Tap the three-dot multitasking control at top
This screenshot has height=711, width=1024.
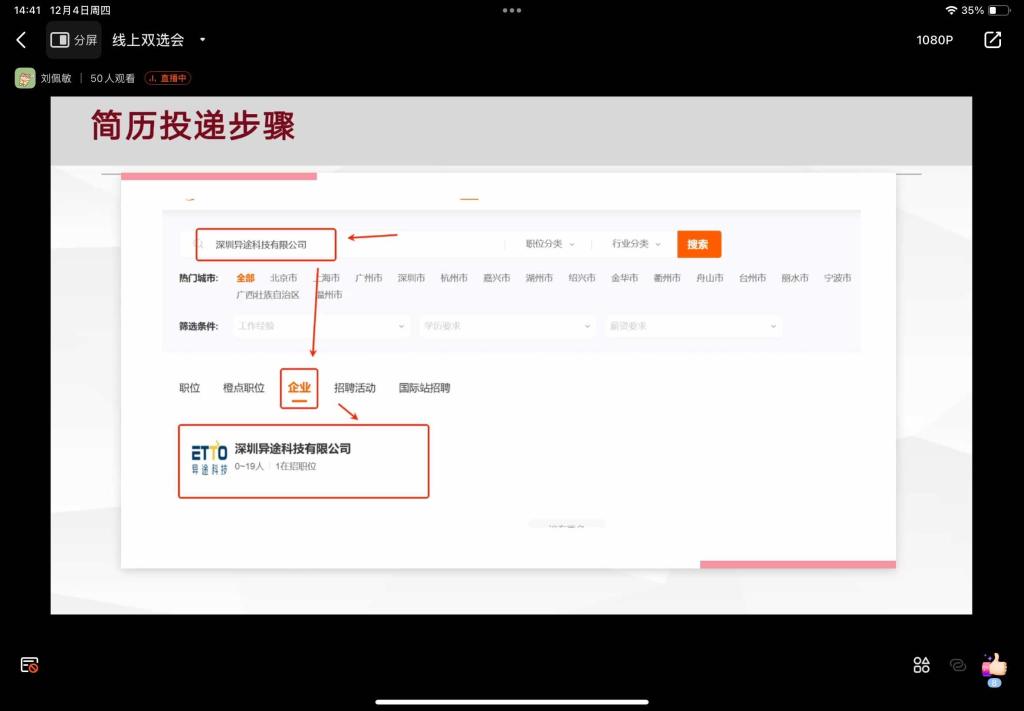pyautogui.click(x=512, y=10)
